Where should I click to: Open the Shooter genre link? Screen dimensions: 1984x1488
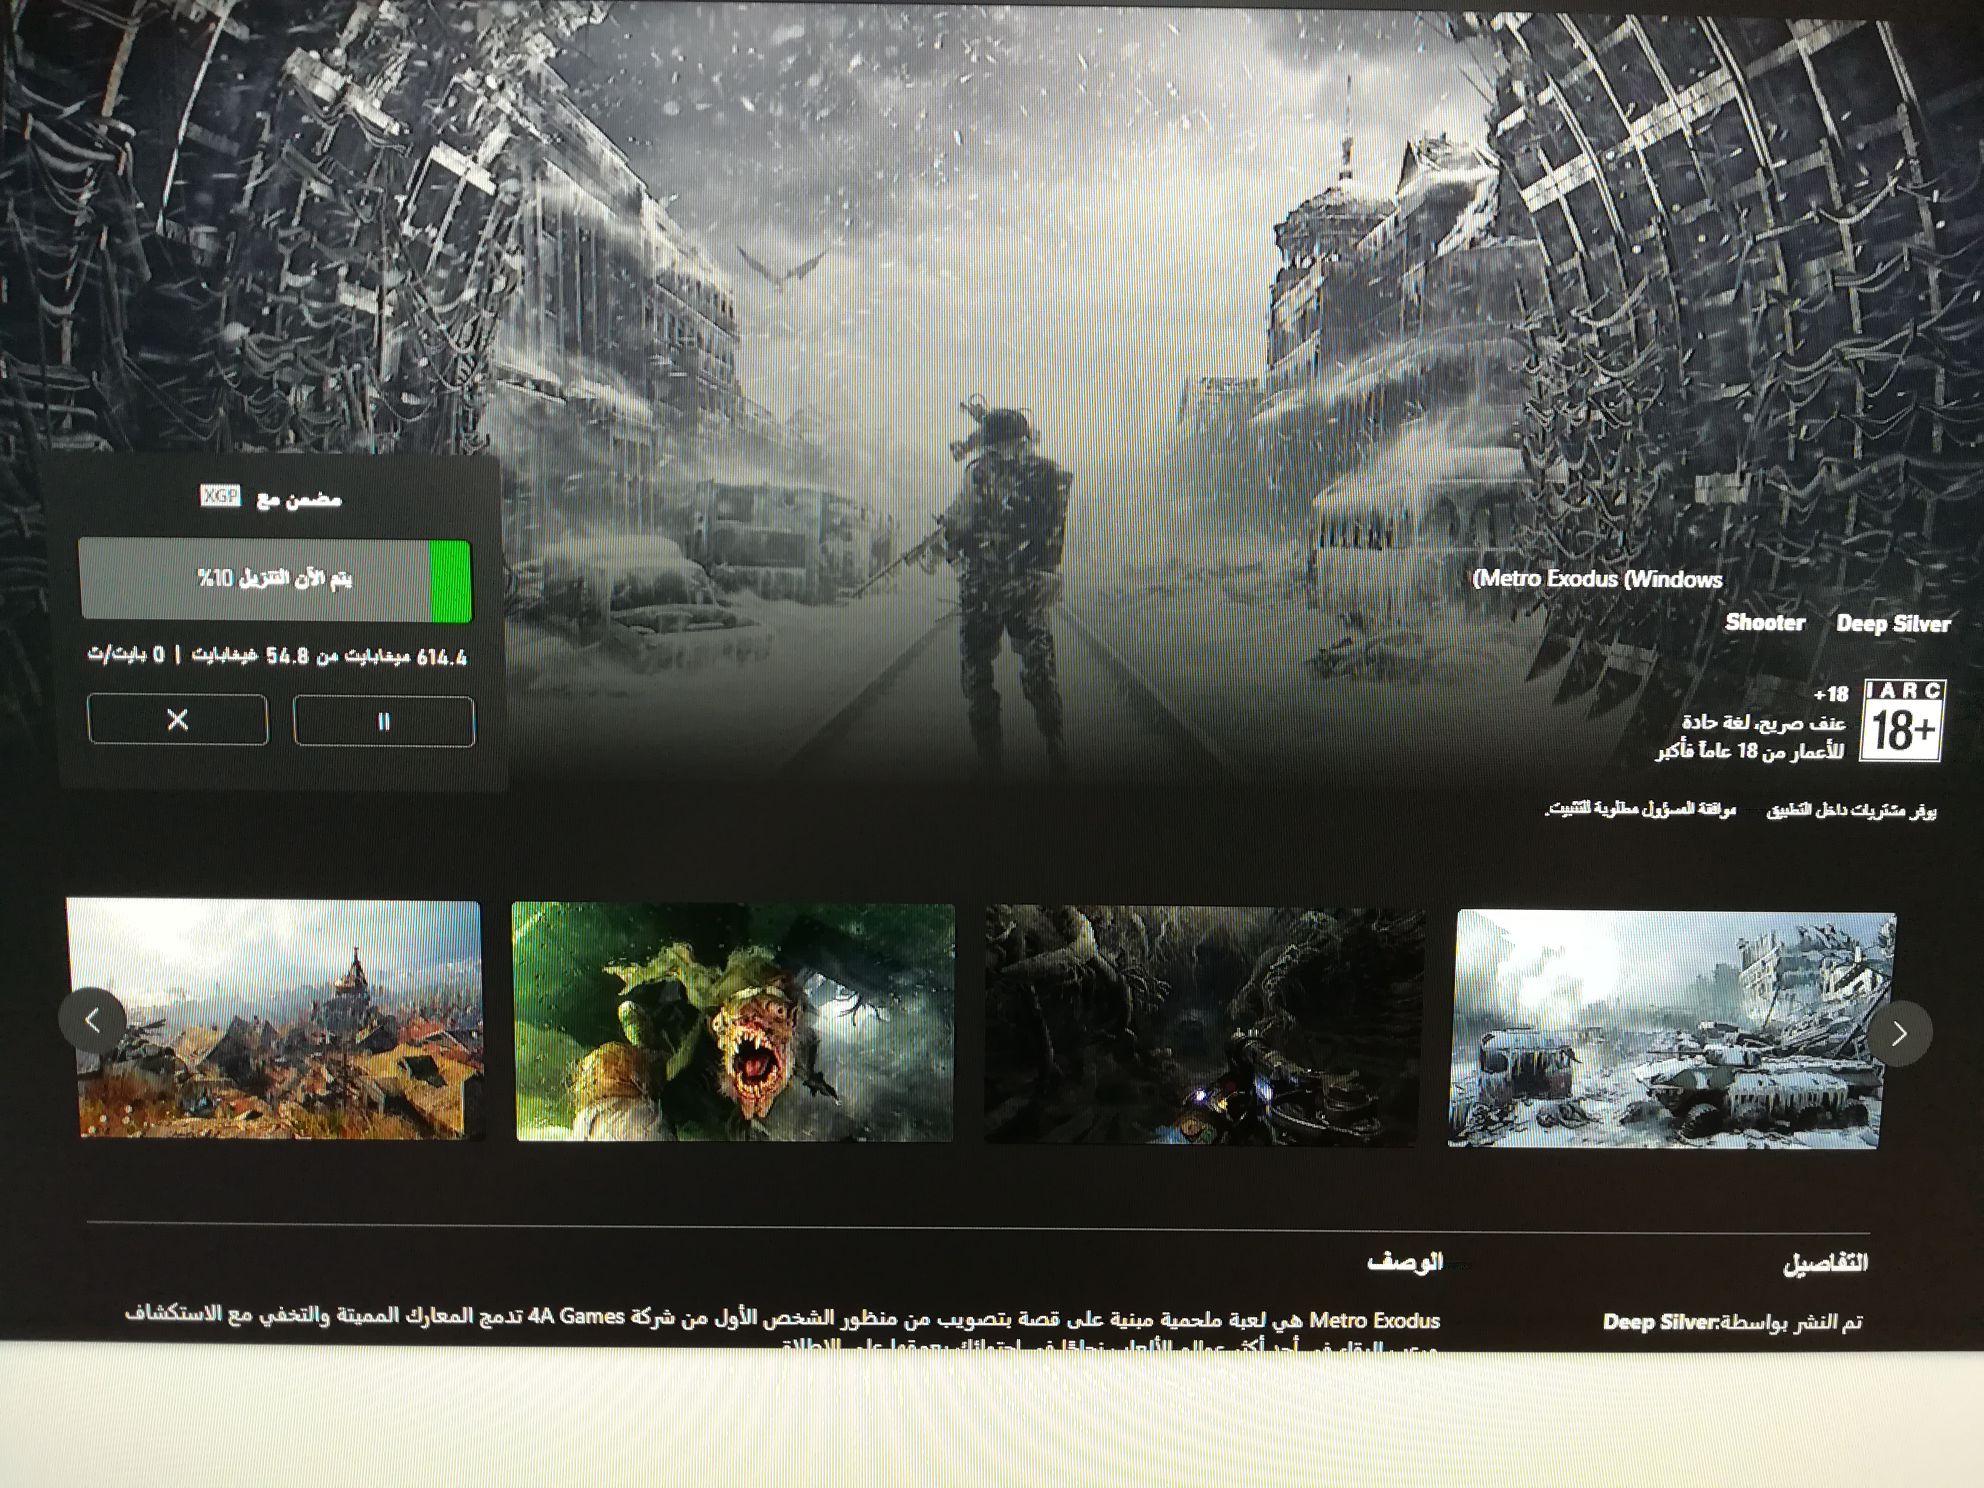[x=1764, y=623]
